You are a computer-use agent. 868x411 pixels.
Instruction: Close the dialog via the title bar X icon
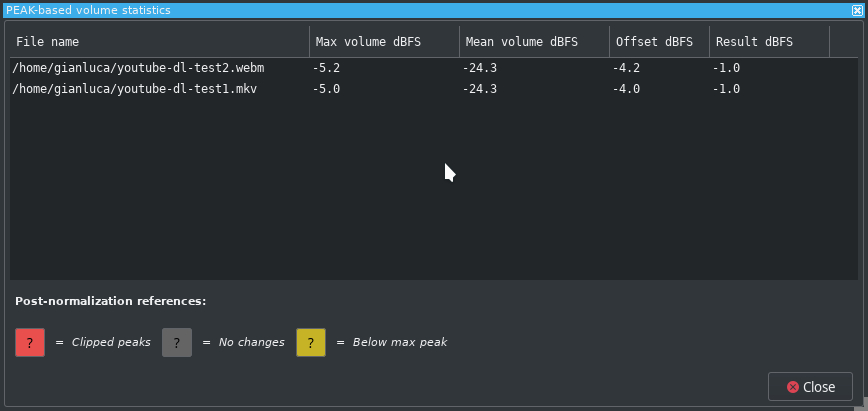857,10
